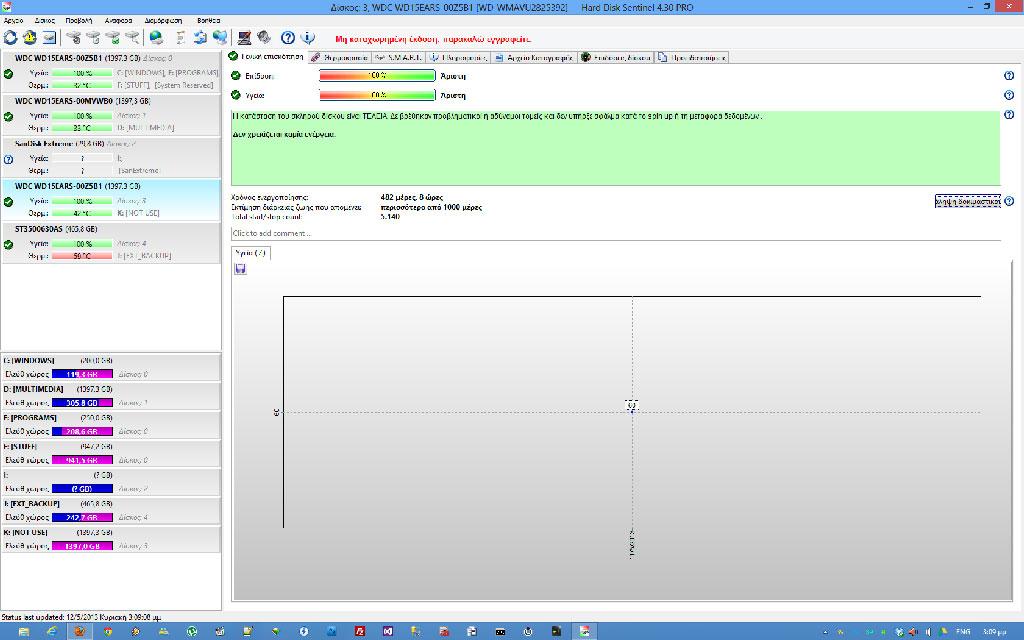The width and height of the screenshot is (1024, 640).
Task: Click the envelope send-report toolbar icon
Action: pos(50,38)
